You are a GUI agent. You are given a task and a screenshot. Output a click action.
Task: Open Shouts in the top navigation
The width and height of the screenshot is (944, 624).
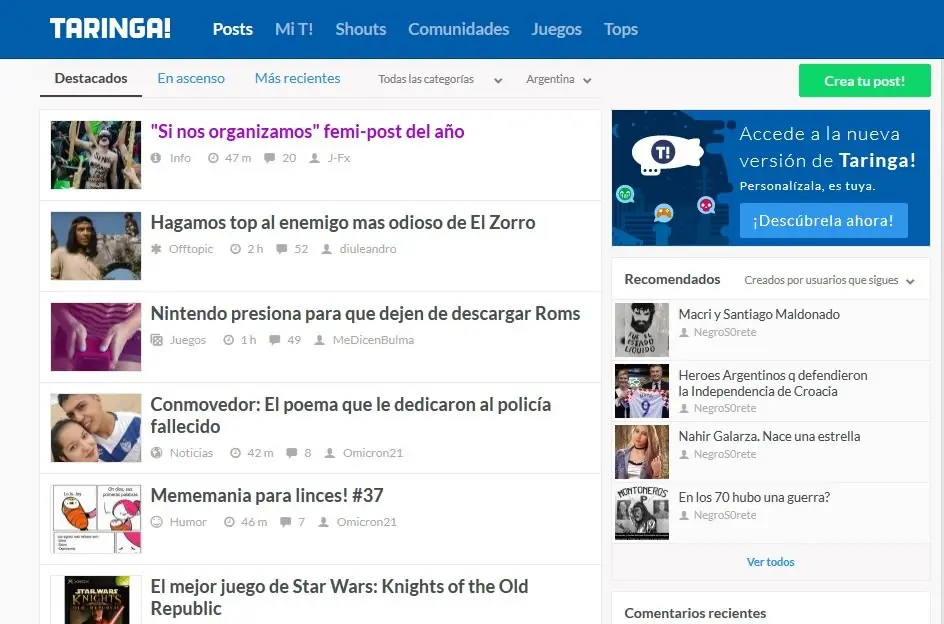[361, 29]
